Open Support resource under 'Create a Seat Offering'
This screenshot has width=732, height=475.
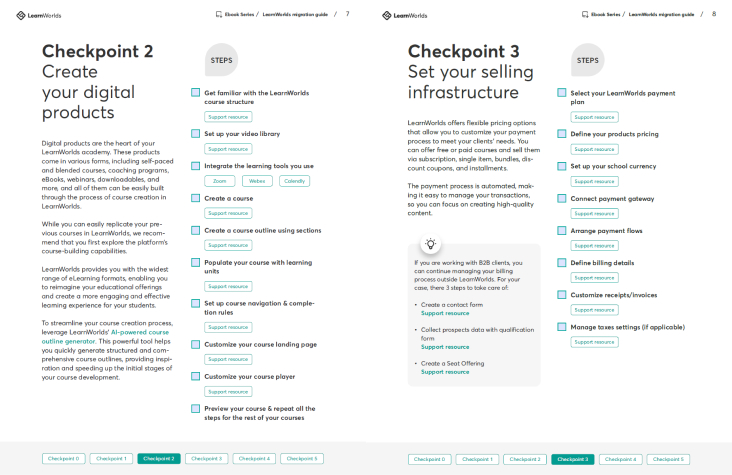445,372
